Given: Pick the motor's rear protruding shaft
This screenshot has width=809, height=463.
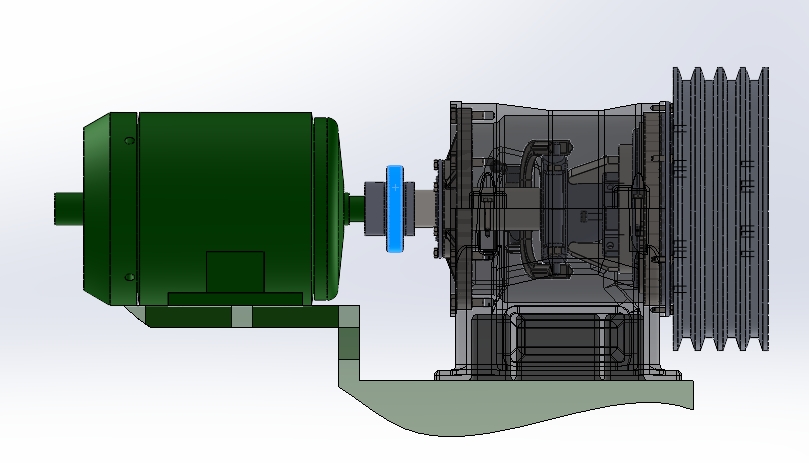Looking at the screenshot, I should coord(68,209).
